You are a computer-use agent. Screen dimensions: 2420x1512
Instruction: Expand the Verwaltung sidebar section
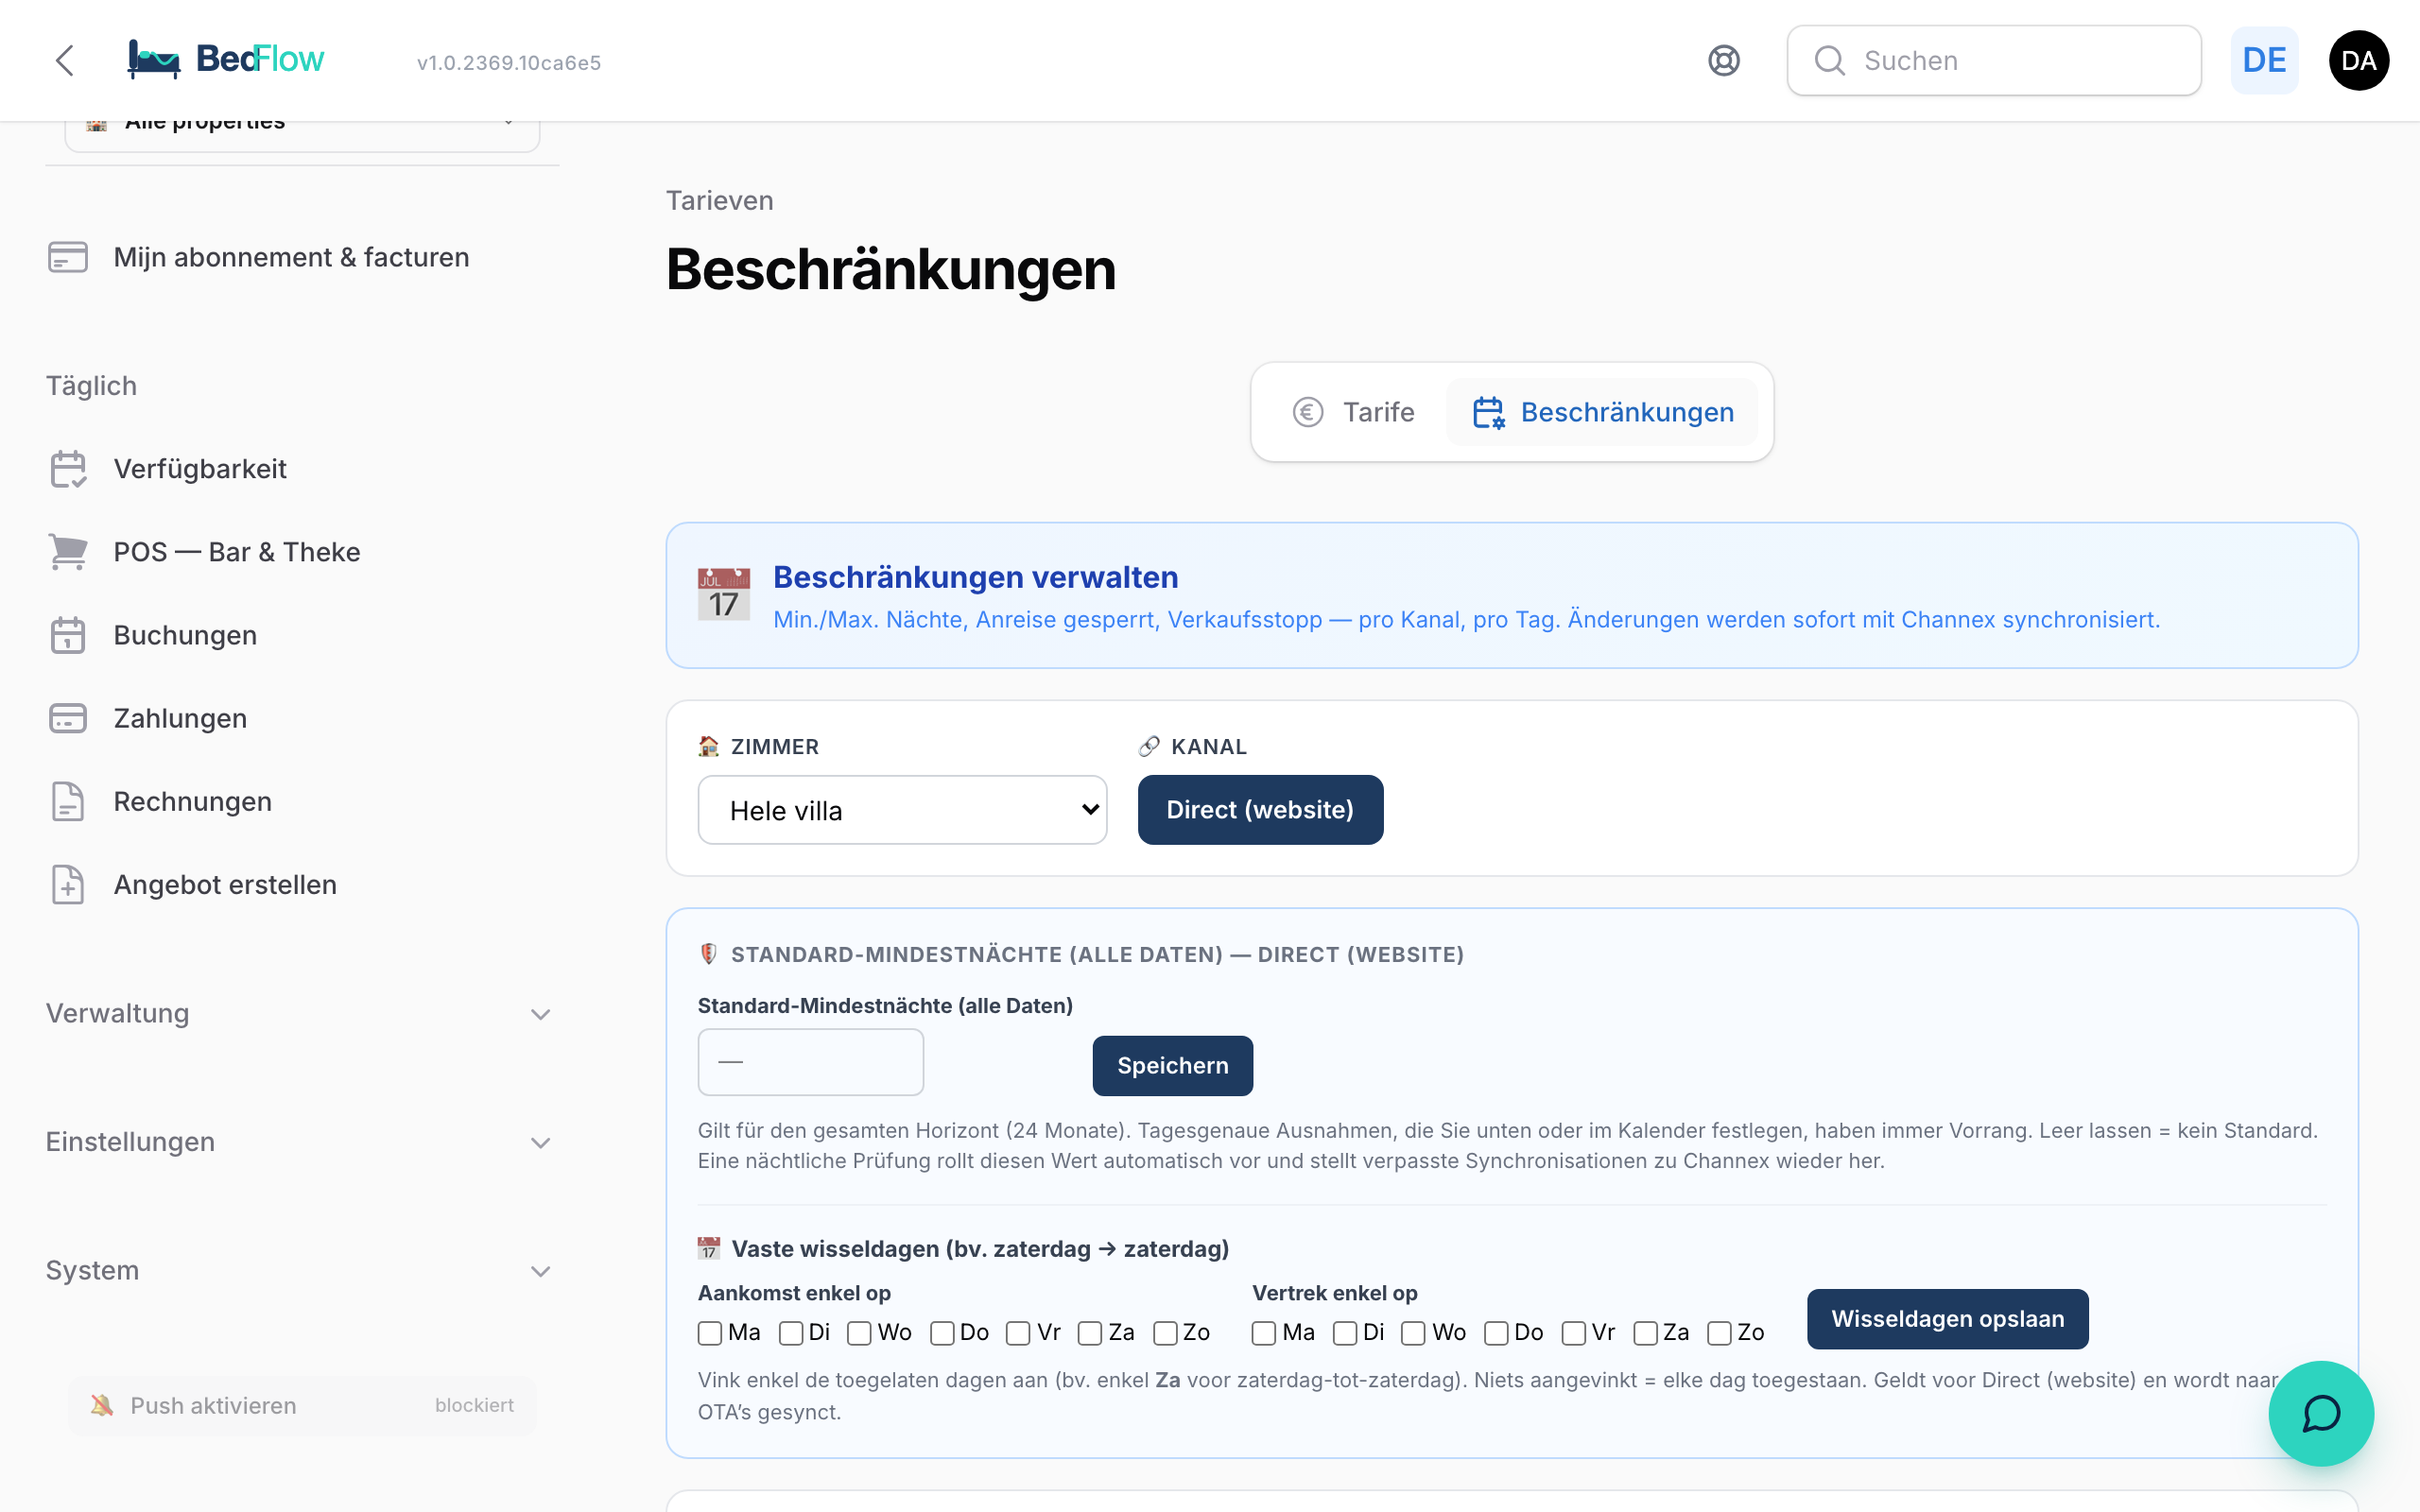point(299,1014)
